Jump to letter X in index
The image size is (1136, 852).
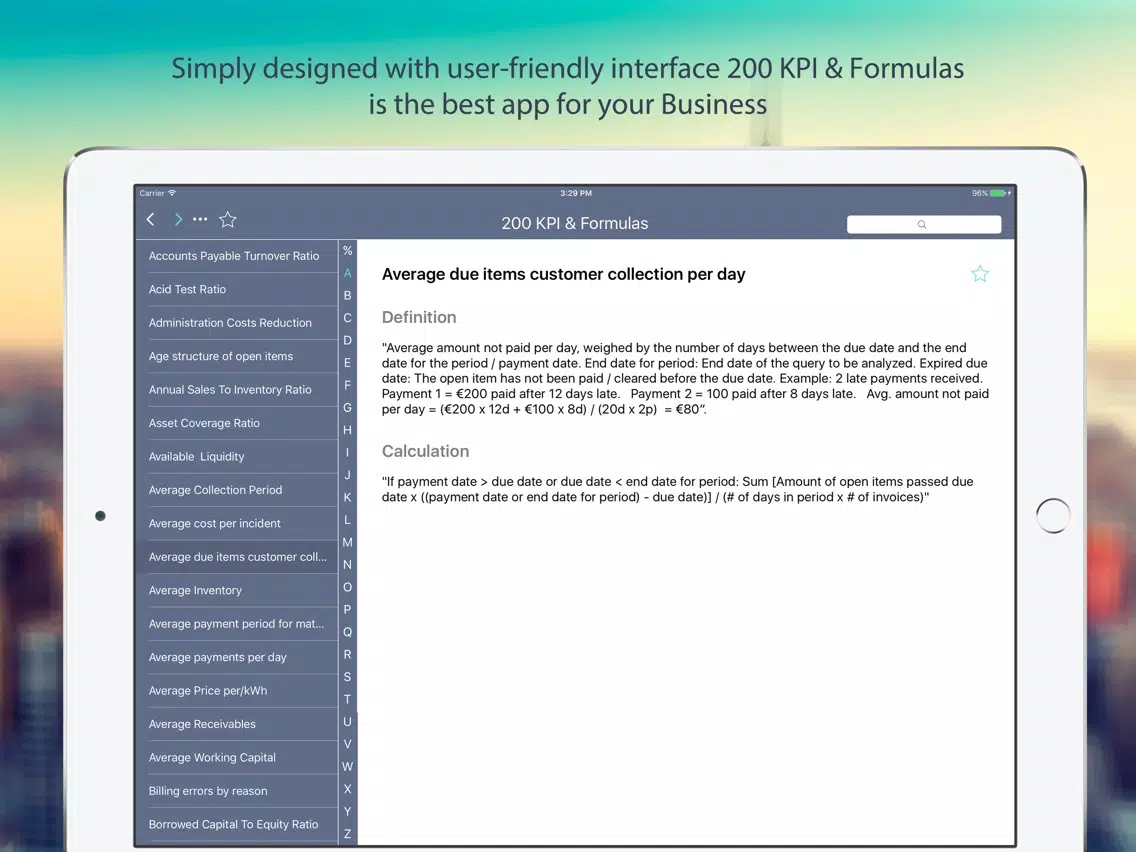(348, 790)
